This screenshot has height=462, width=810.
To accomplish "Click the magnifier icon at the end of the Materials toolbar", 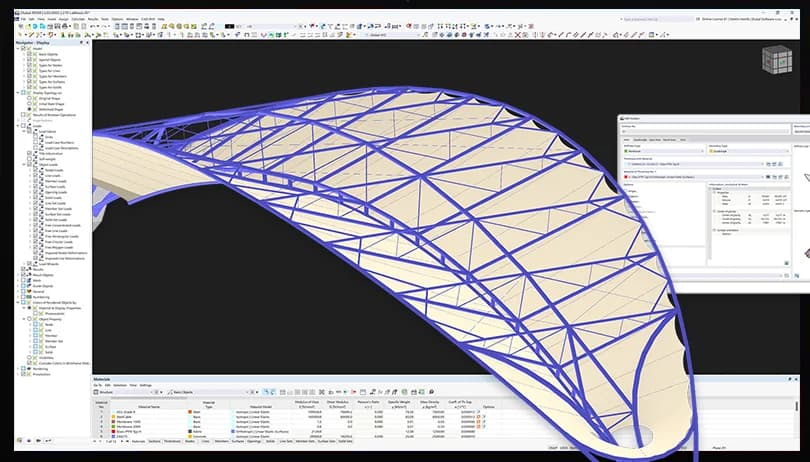I will click(431, 392).
